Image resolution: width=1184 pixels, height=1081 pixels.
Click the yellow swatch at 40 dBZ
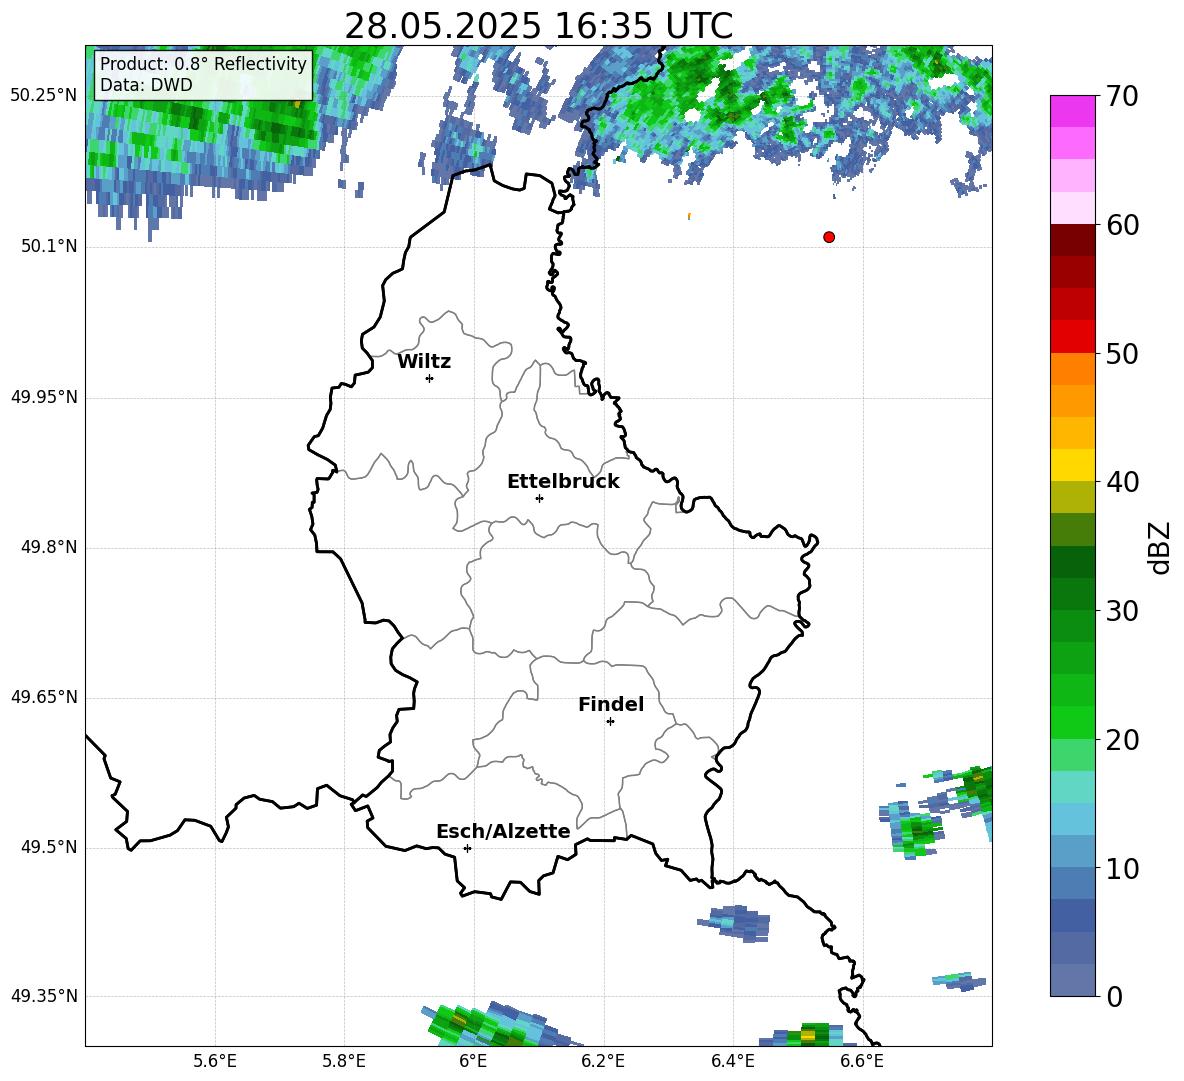(x=1072, y=465)
